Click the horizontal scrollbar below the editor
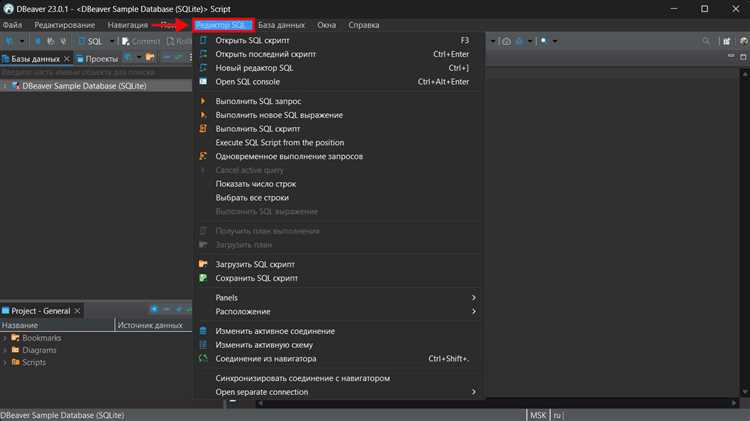This screenshot has height=421, width=750. point(497,404)
